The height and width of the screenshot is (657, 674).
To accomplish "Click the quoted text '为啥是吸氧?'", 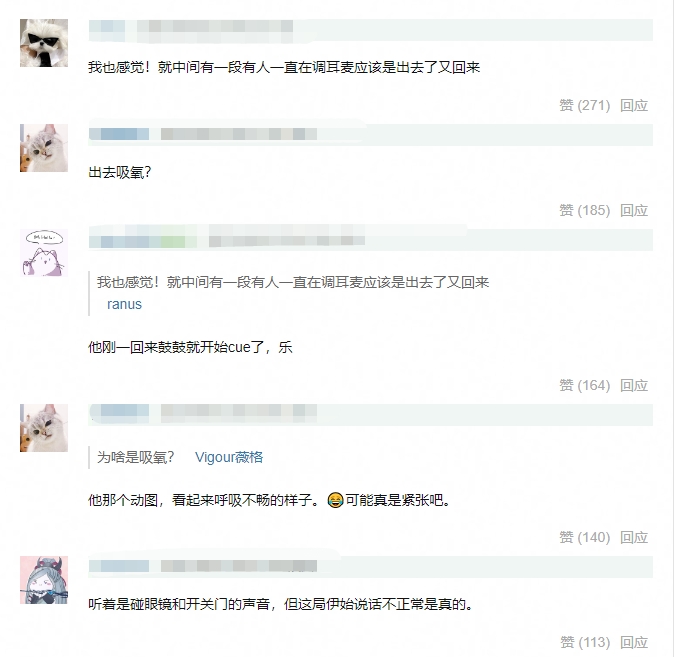I will pos(135,457).
